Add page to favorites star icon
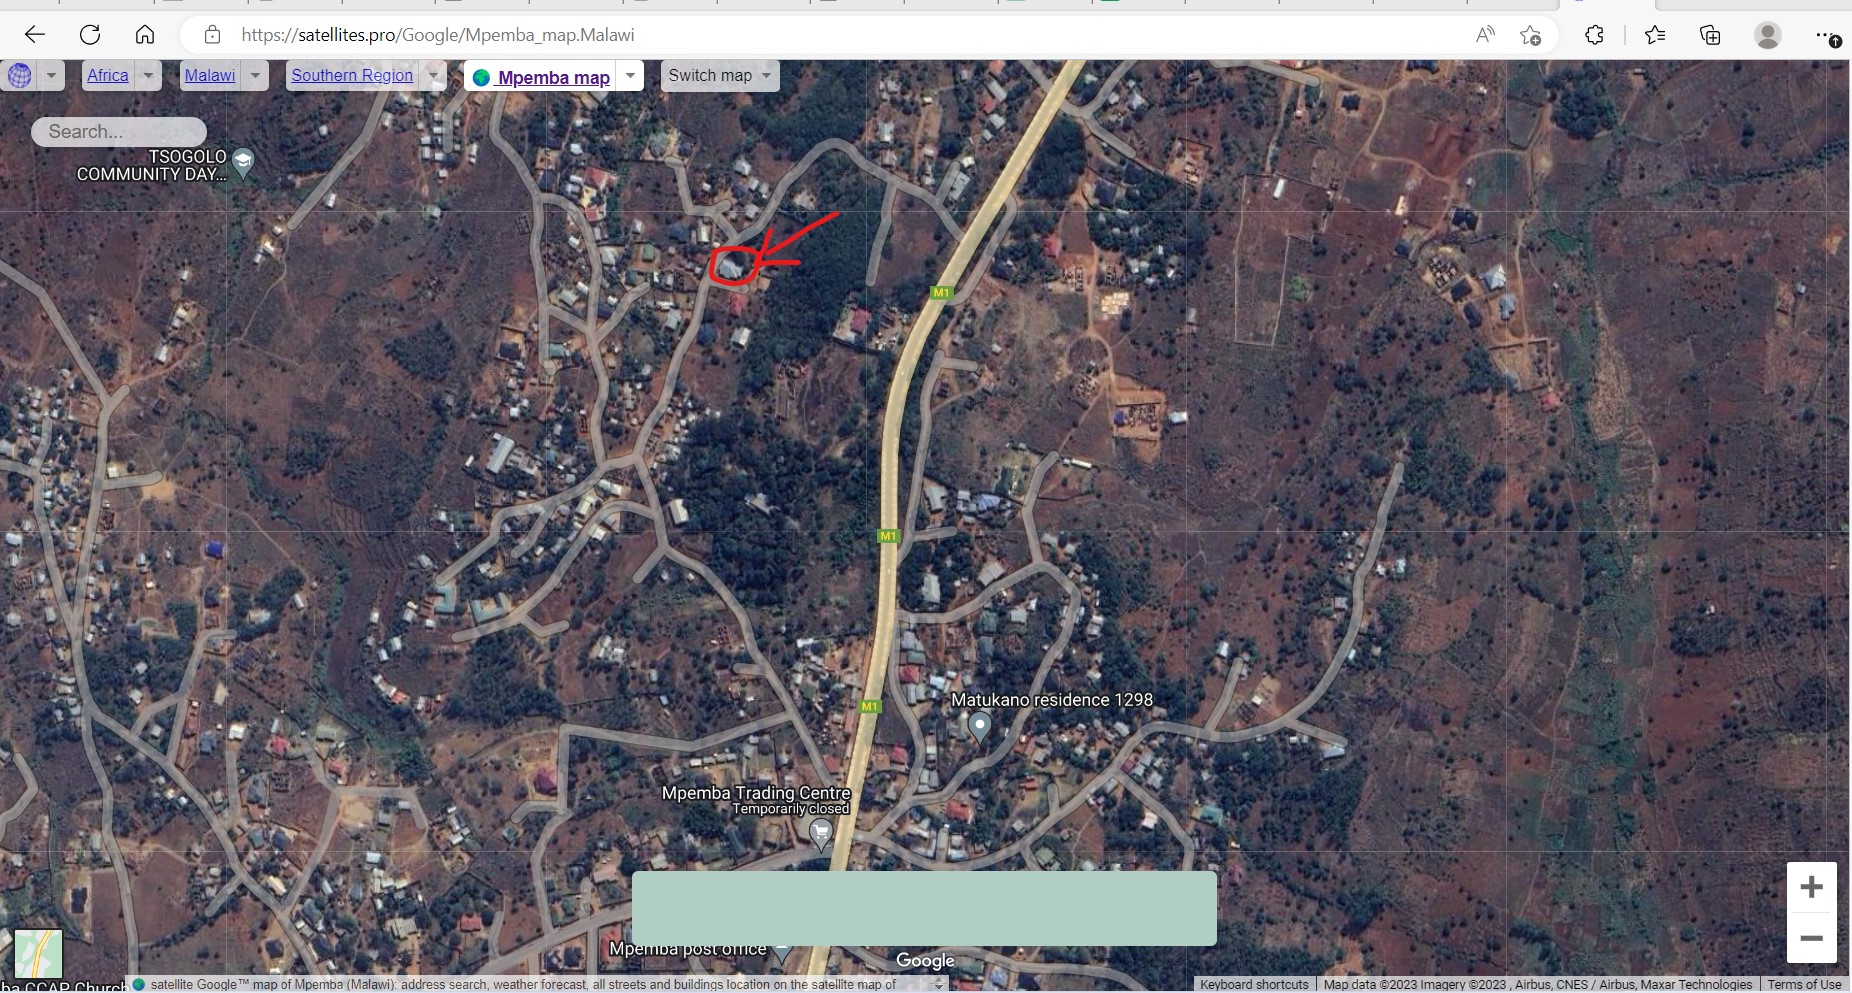 pos(1530,35)
